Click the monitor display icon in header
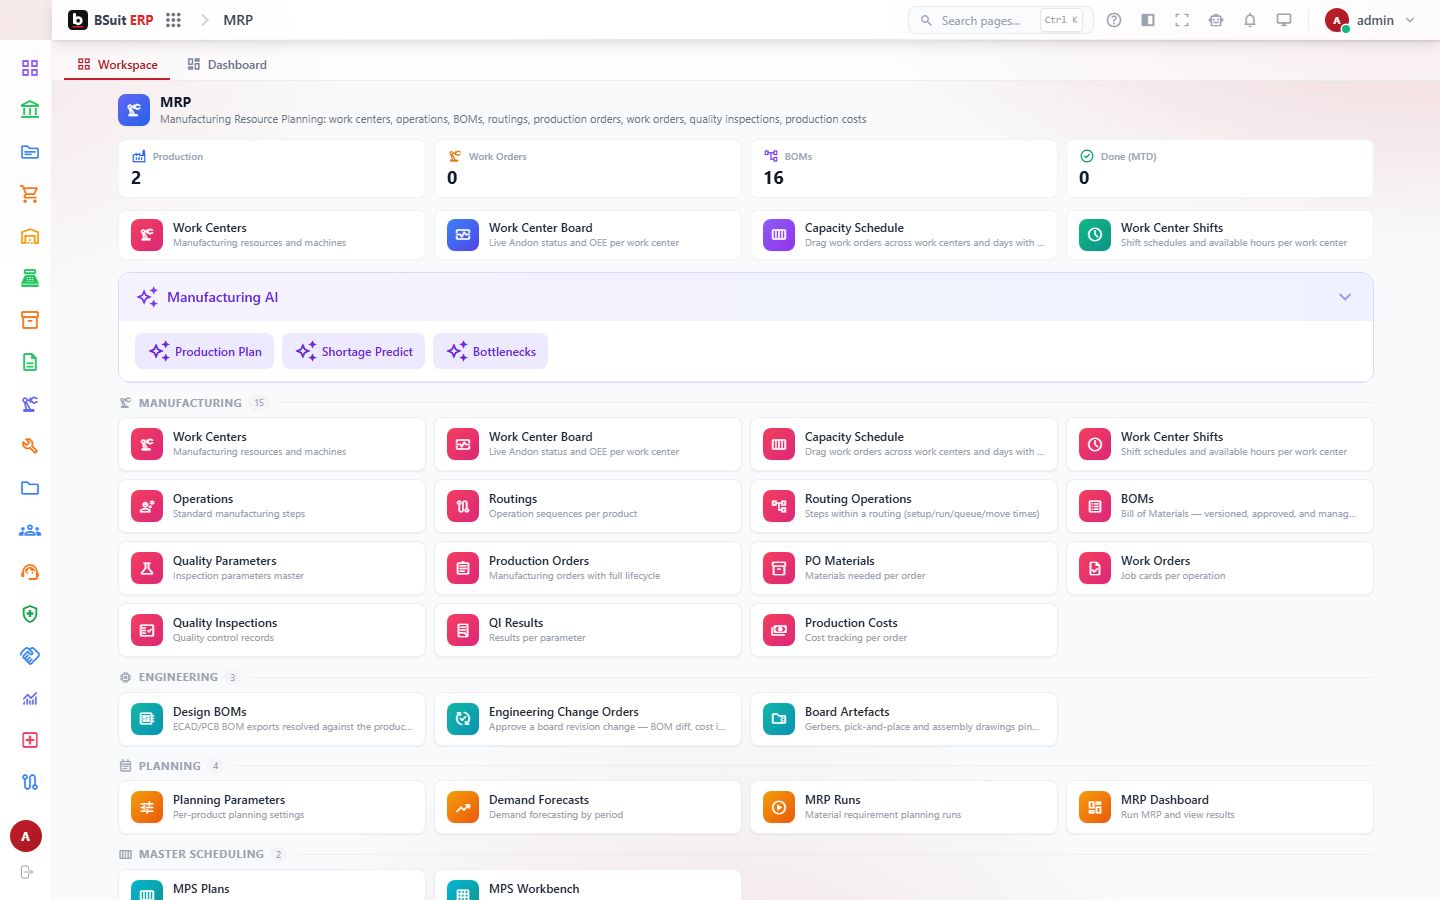The height and width of the screenshot is (900, 1440). coord(1284,20)
